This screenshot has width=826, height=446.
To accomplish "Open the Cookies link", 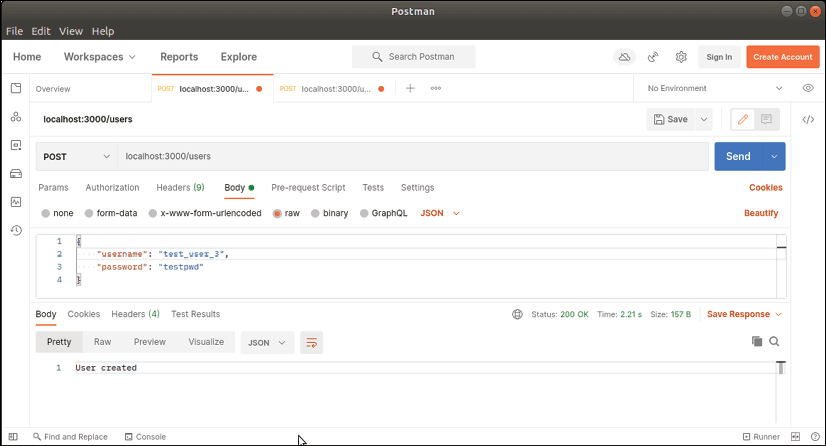I will click(x=765, y=187).
